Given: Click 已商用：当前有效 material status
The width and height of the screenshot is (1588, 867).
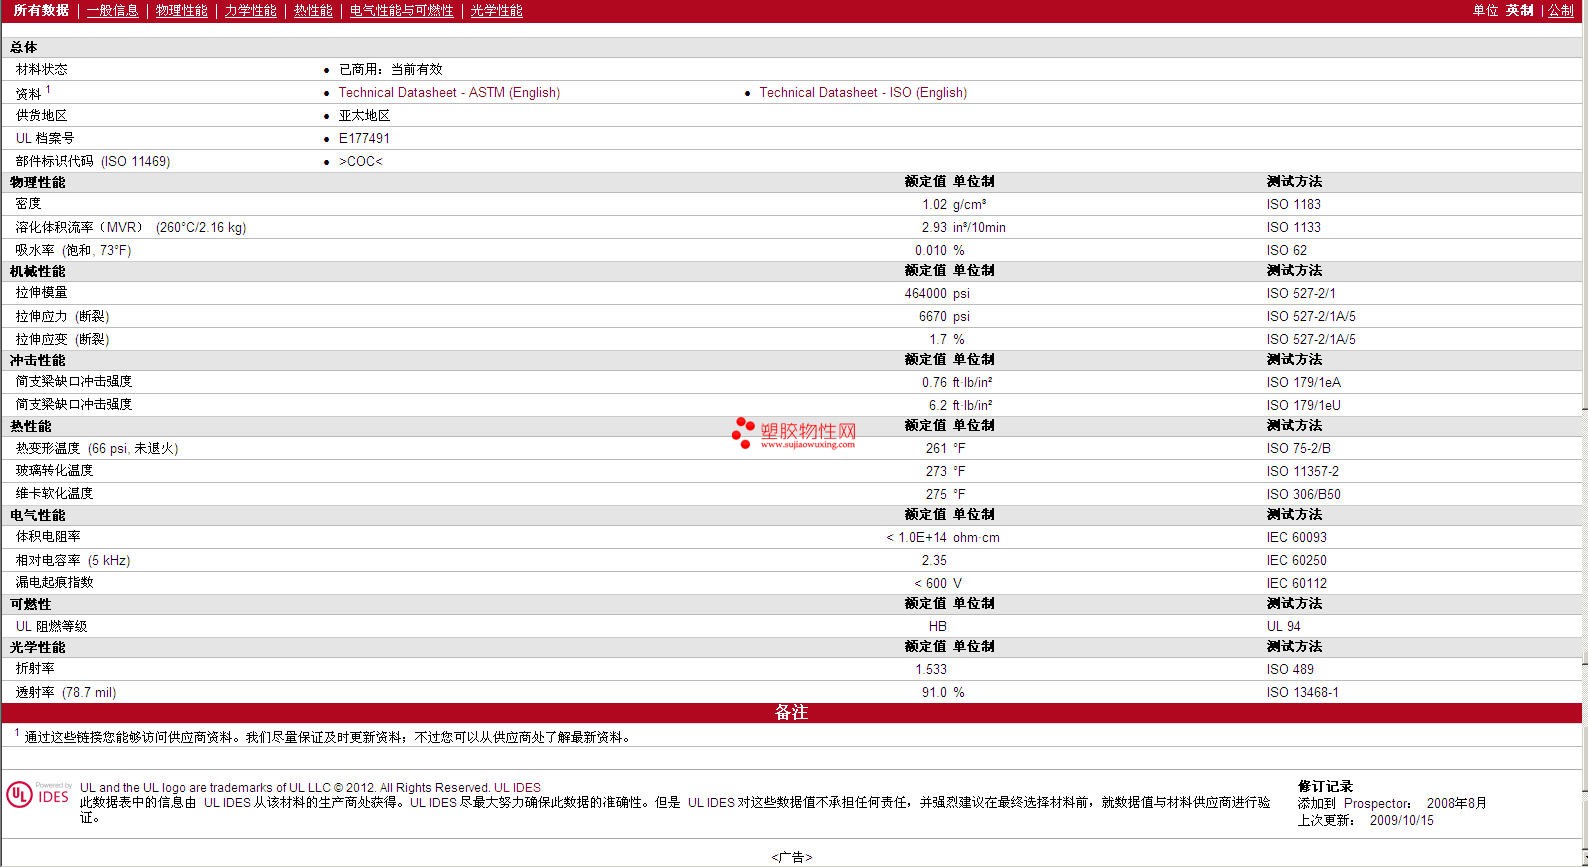Looking at the screenshot, I should click(390, 69).
